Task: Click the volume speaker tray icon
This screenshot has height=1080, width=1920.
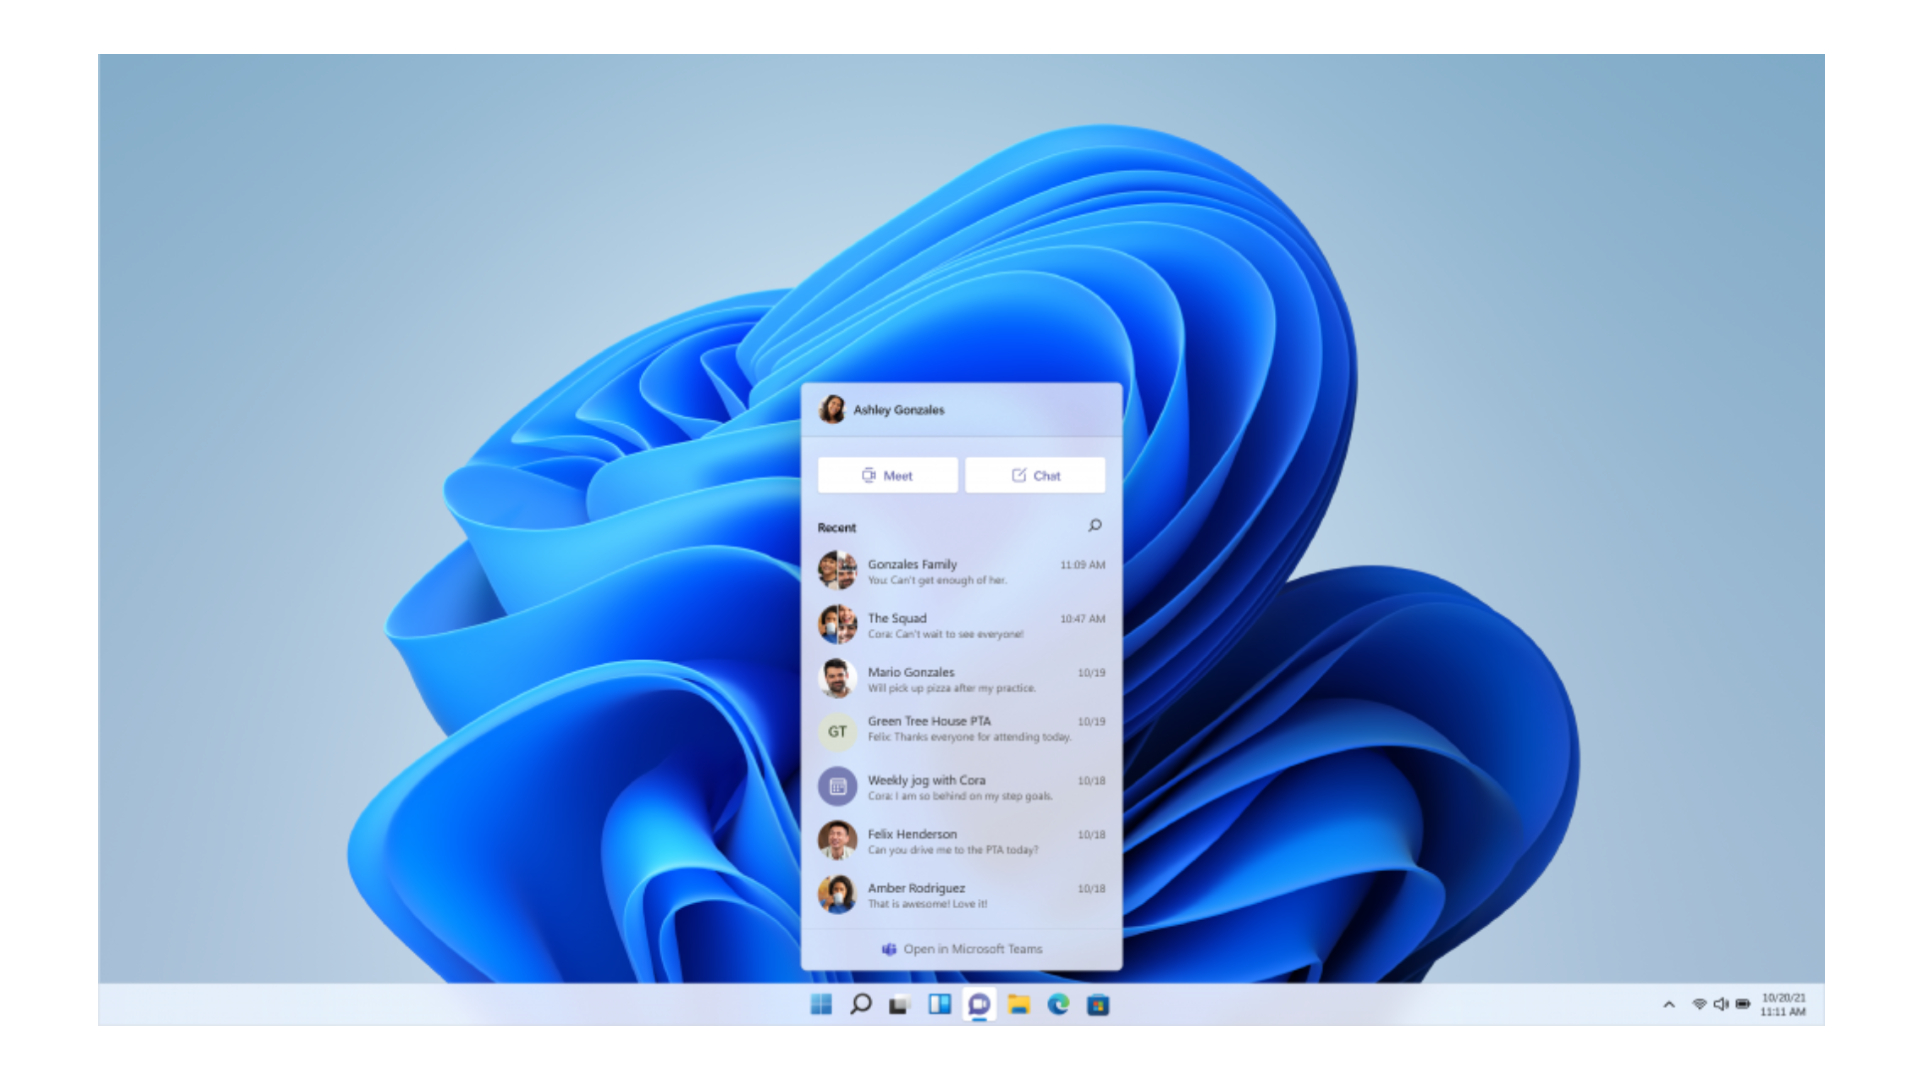Action: pyautogui.click(x=1720, y=1004)
